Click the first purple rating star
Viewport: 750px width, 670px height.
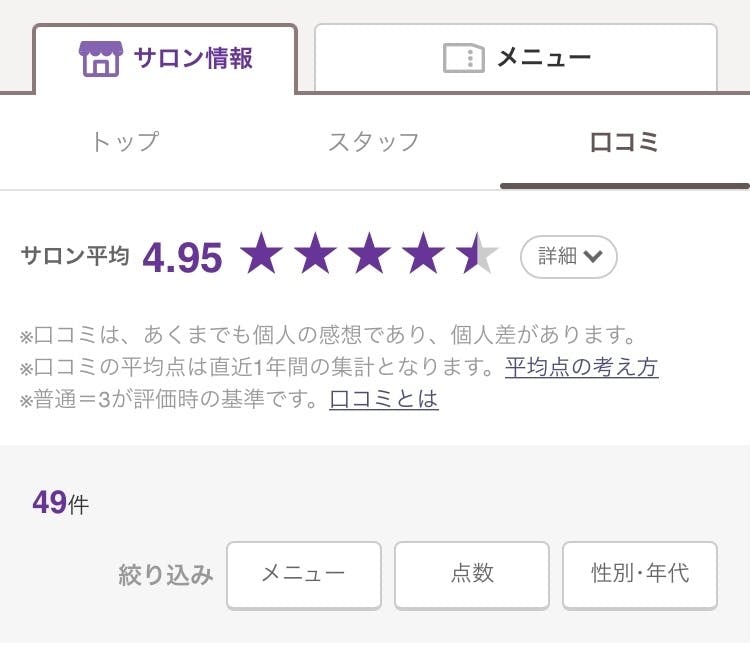click(262, 255)
